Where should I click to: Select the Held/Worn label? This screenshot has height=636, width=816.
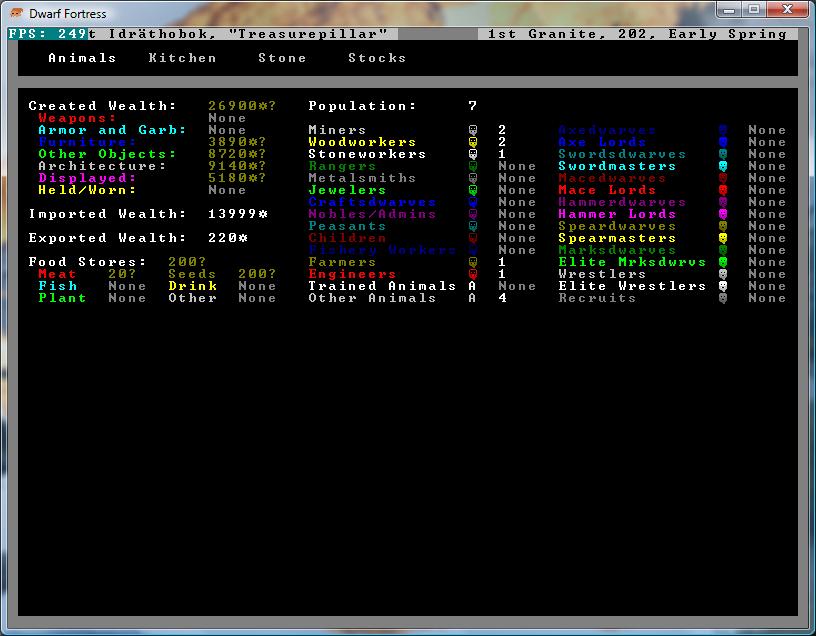point(87,190)
